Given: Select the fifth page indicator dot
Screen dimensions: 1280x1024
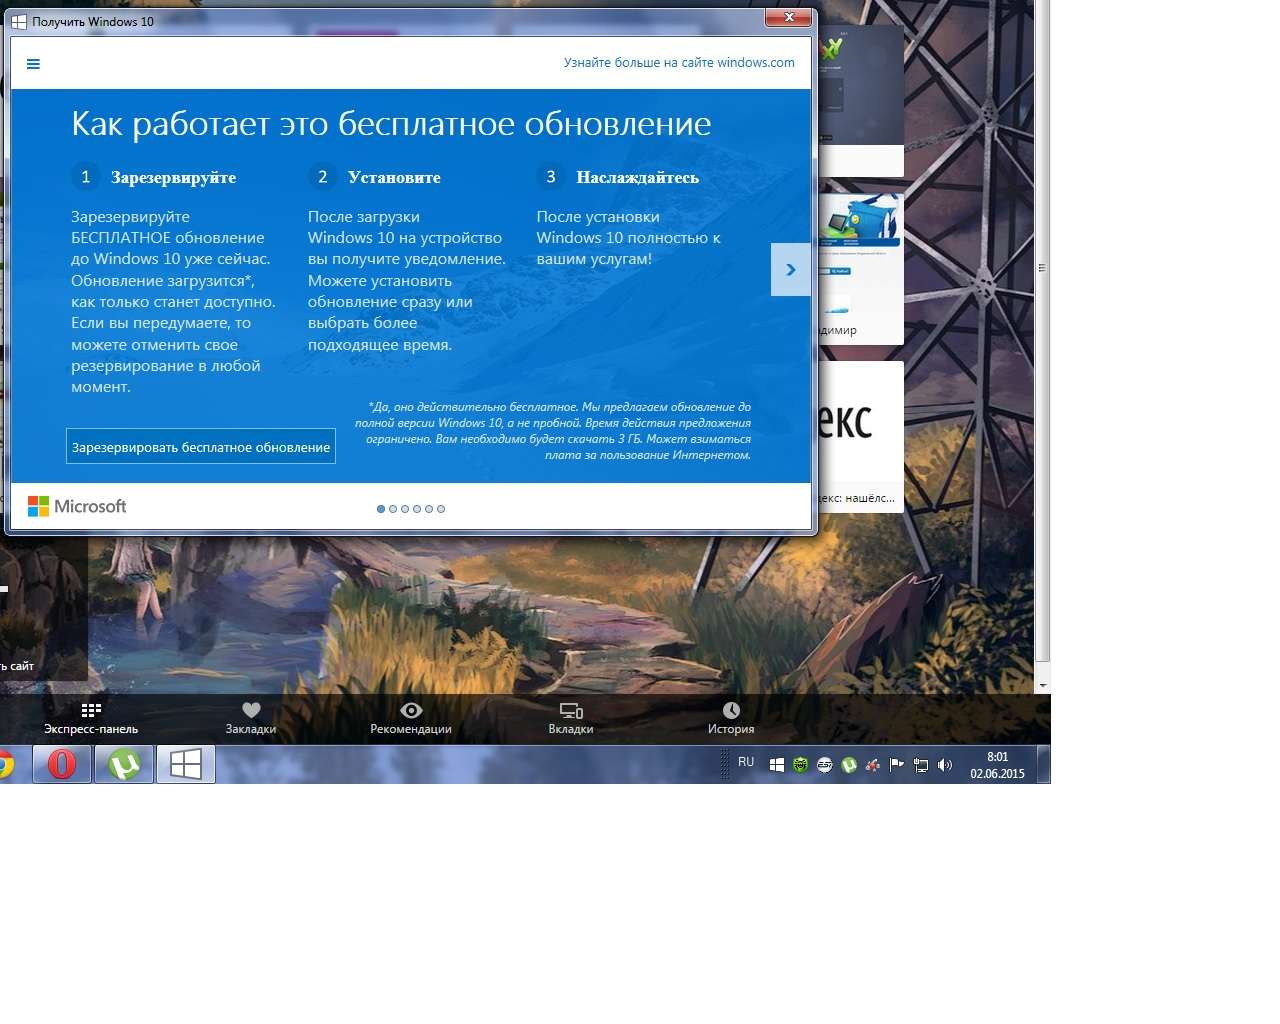Looking at the screenshot, I should tap(429, 509).
